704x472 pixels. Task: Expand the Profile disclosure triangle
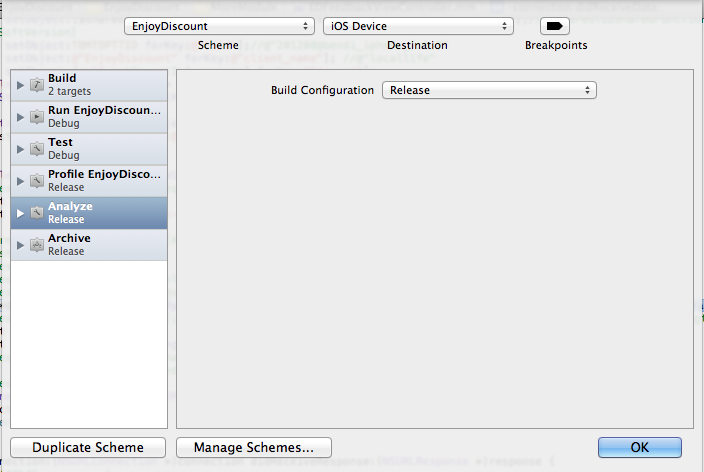(20, 181)
